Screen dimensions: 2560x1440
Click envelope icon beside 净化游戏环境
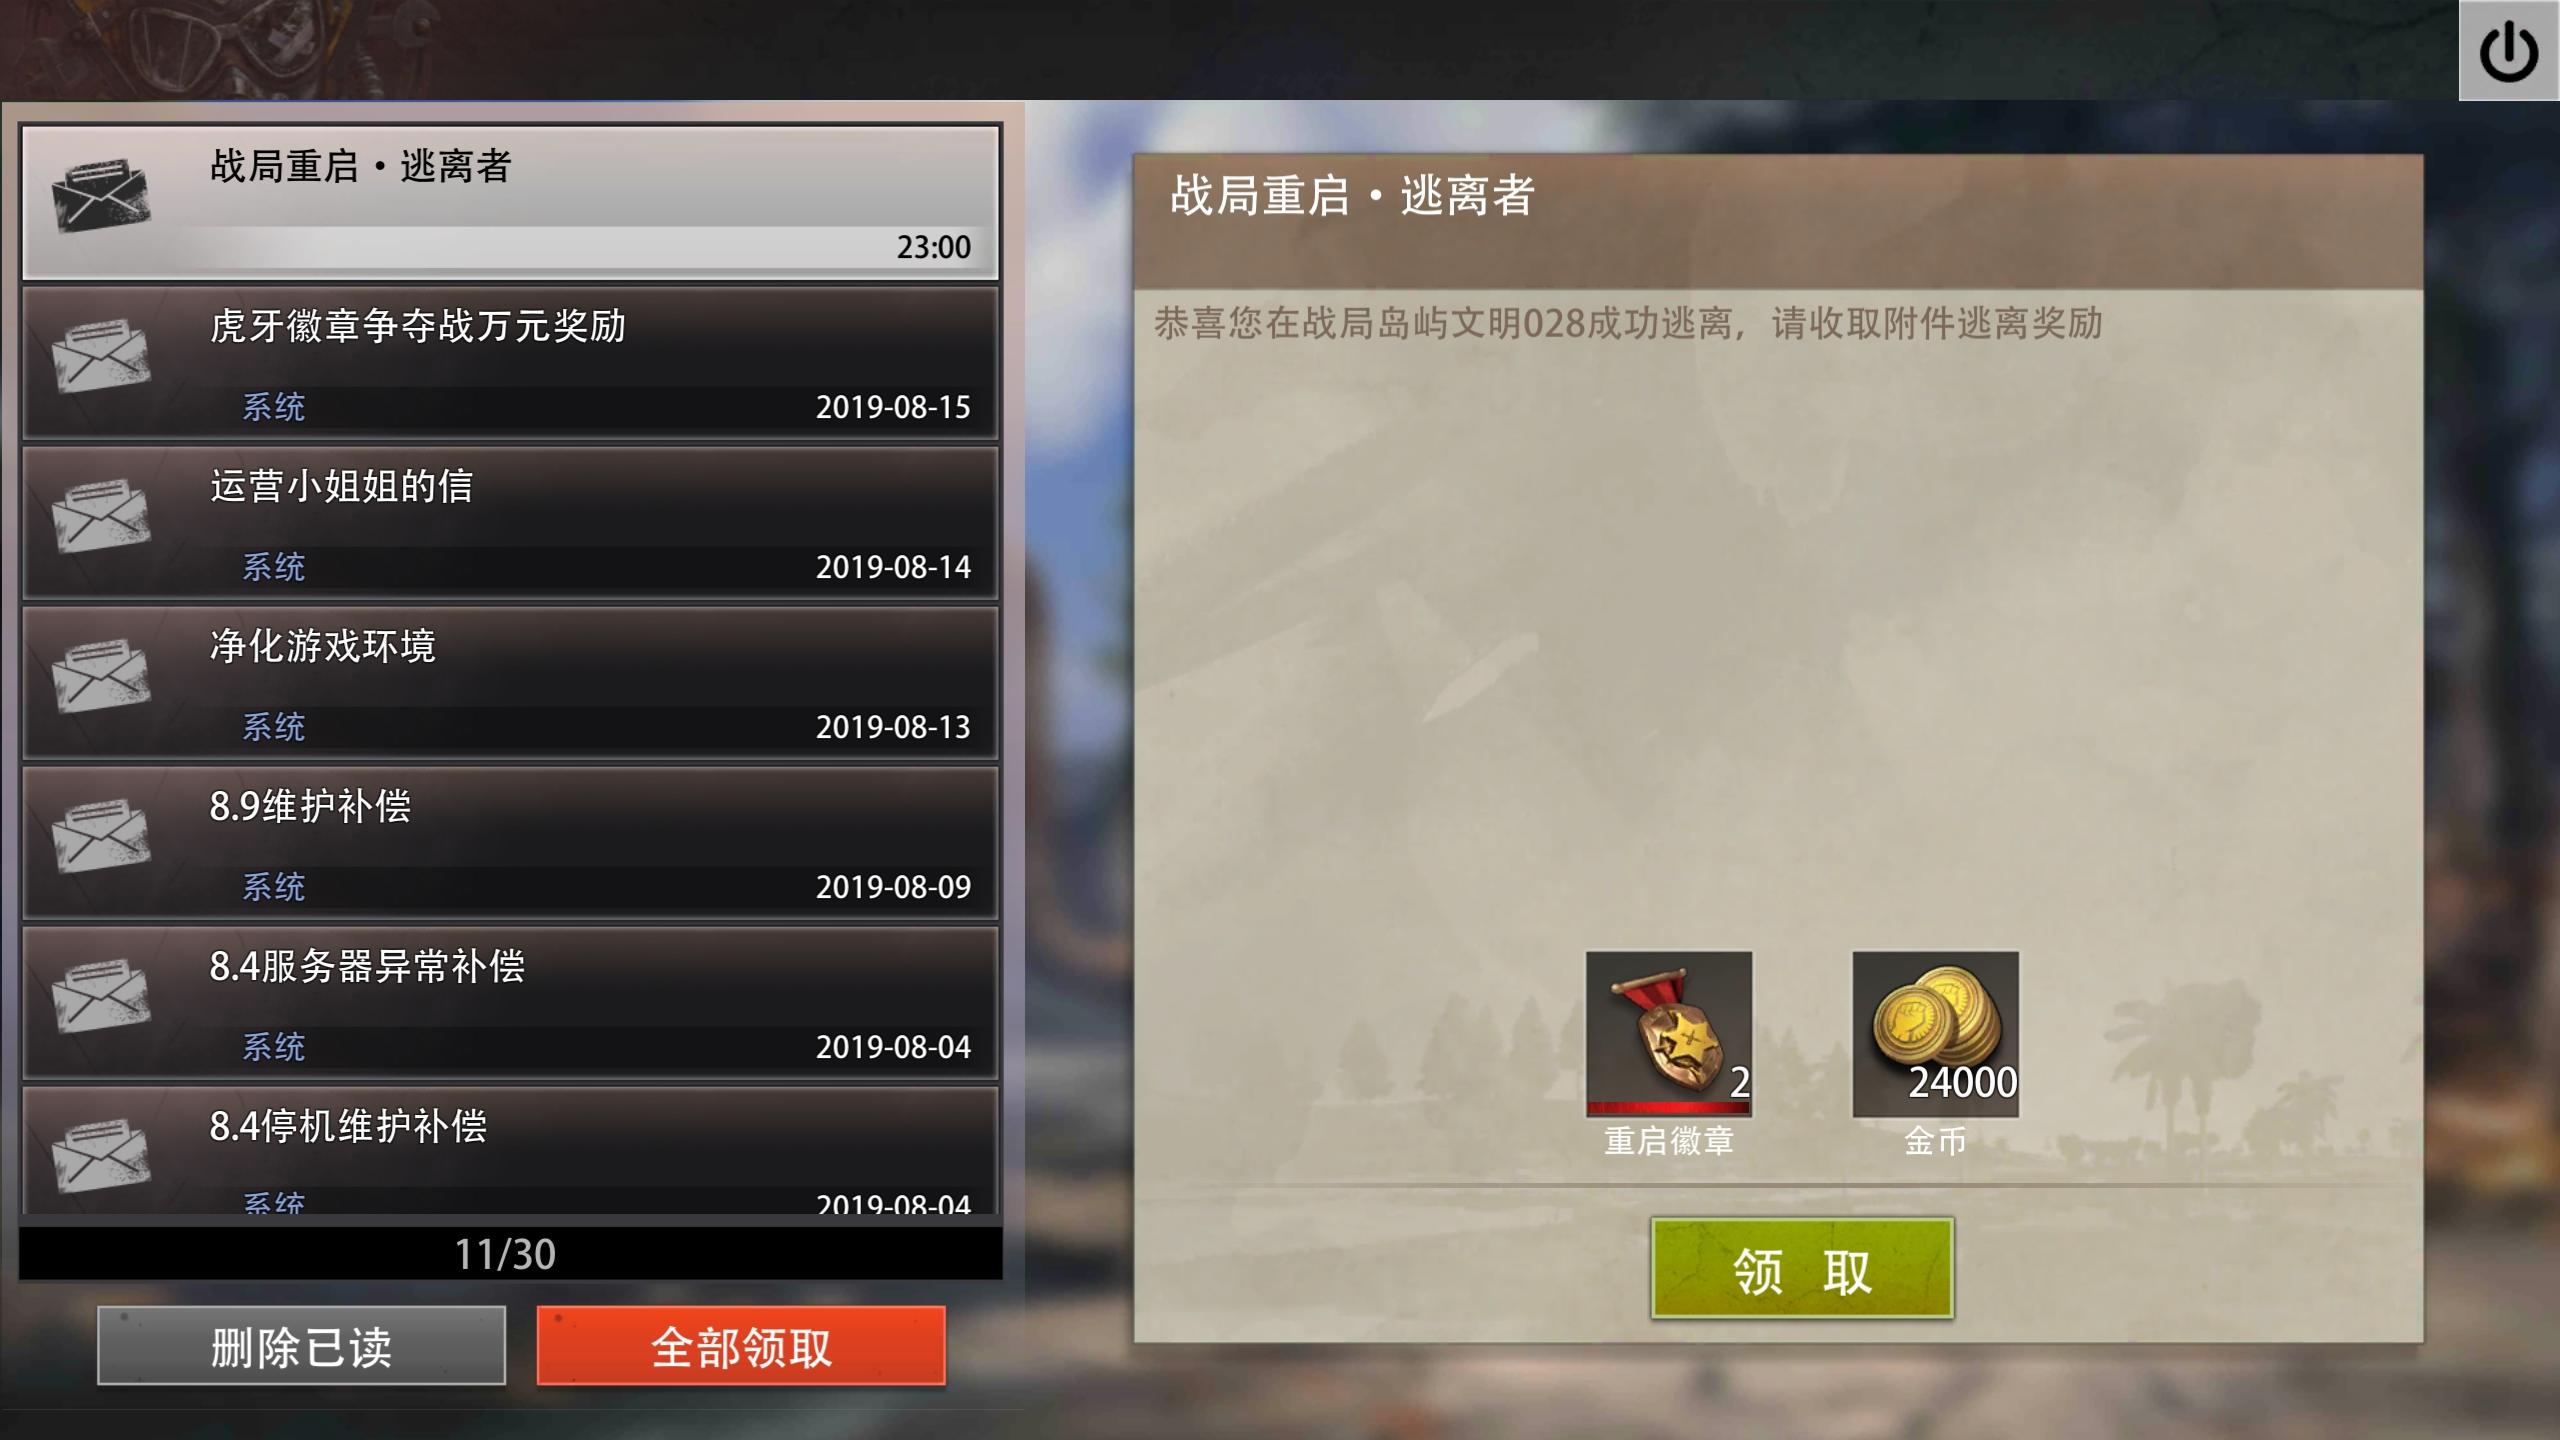pos(101,675)
